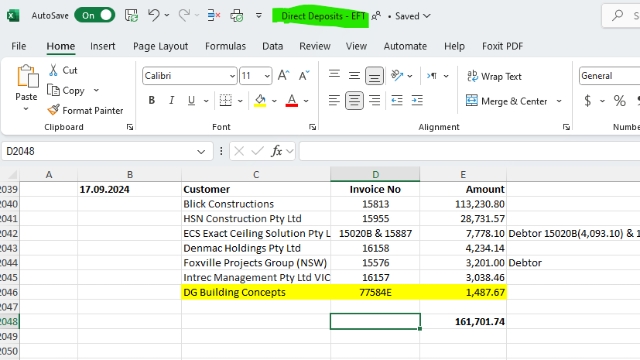Click the Bottom Align icon
640x360 pixels.
[x=374, y=76]
